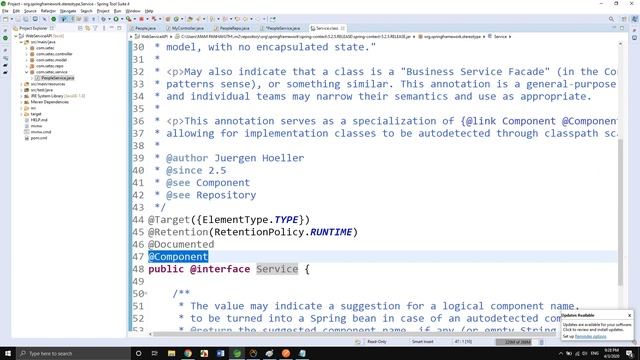Select pom.xml in Project Explorer
This screenshot has width=640, height=360.
tap(39, 138)
